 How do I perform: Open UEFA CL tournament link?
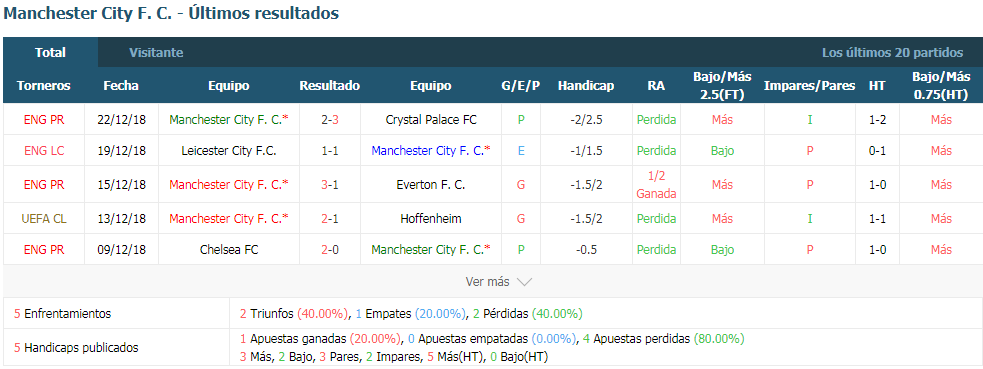click(x=44, y=219)
